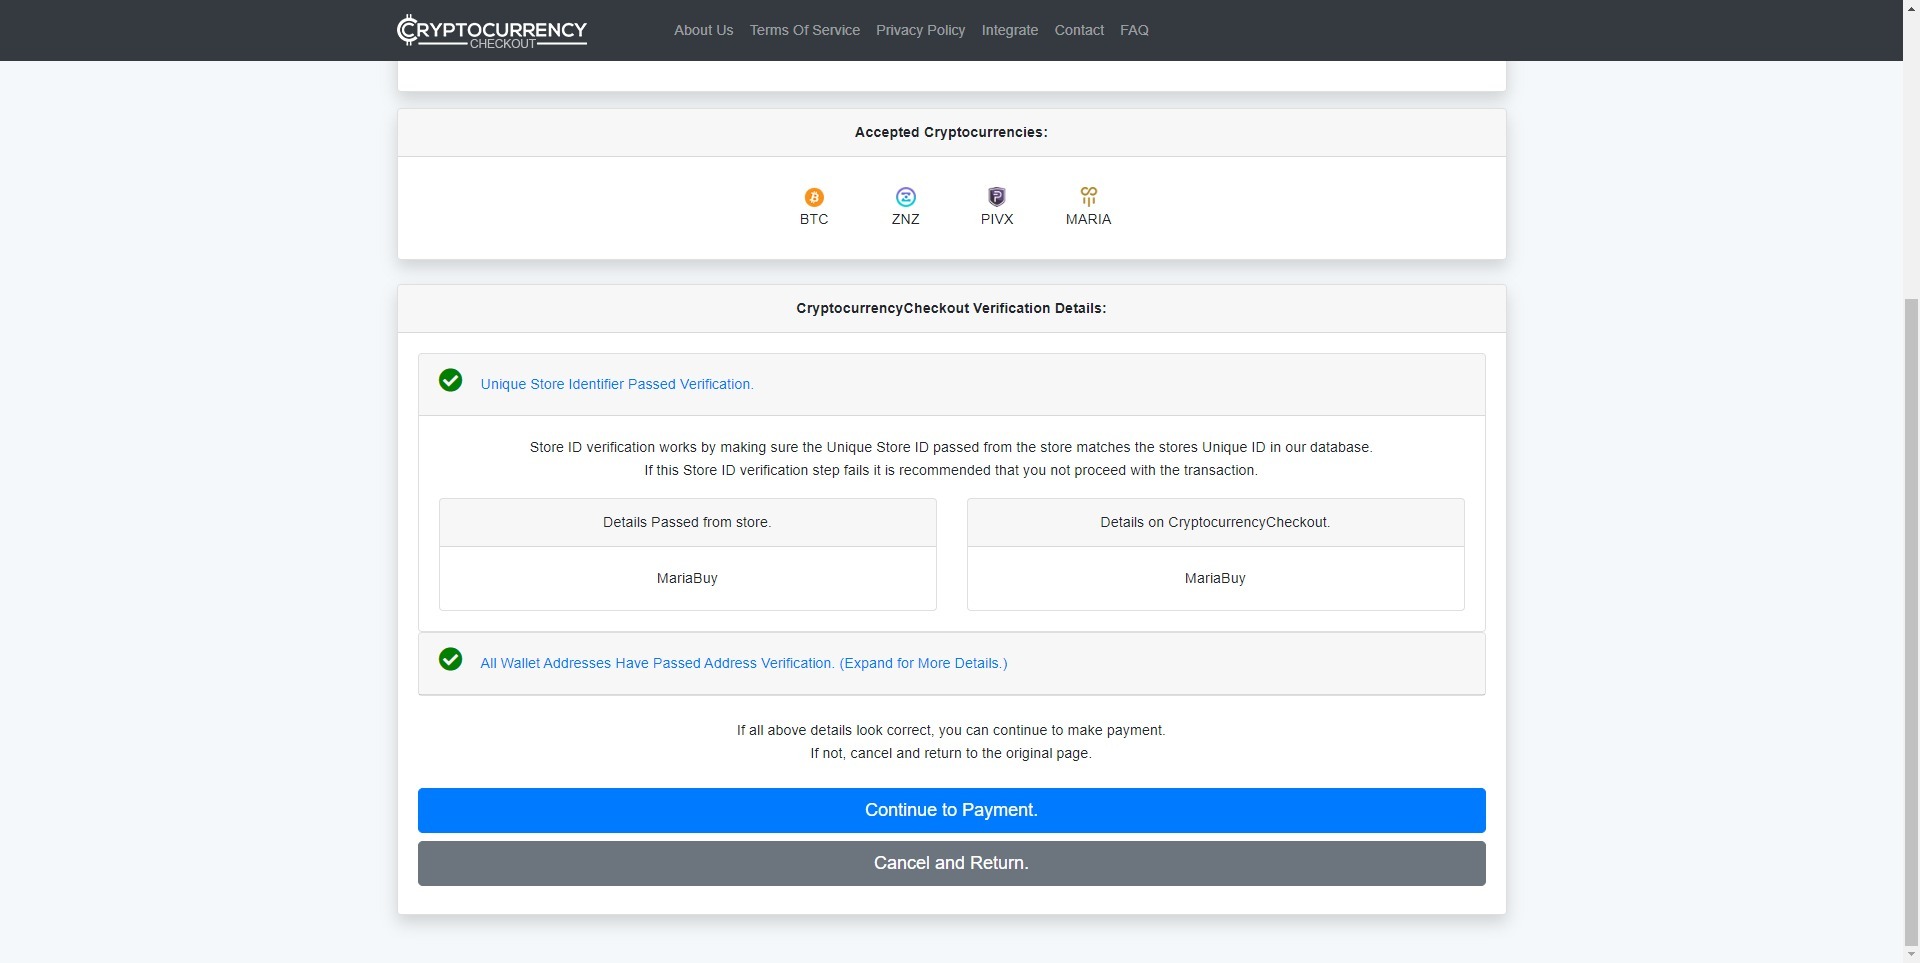Click the BTC label text
Viewport: 1920px width, 963px height.
[814, 219]
